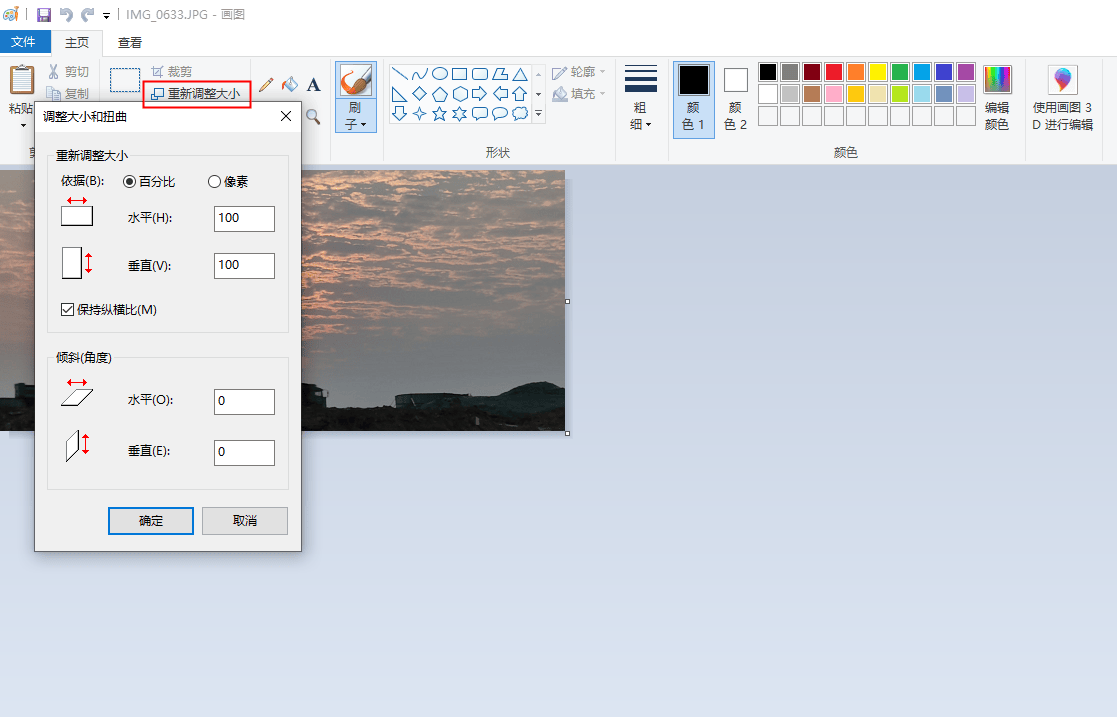1117x717 pixels.
Task: Open the Brushes dropdown
Action: click(356, 116)
